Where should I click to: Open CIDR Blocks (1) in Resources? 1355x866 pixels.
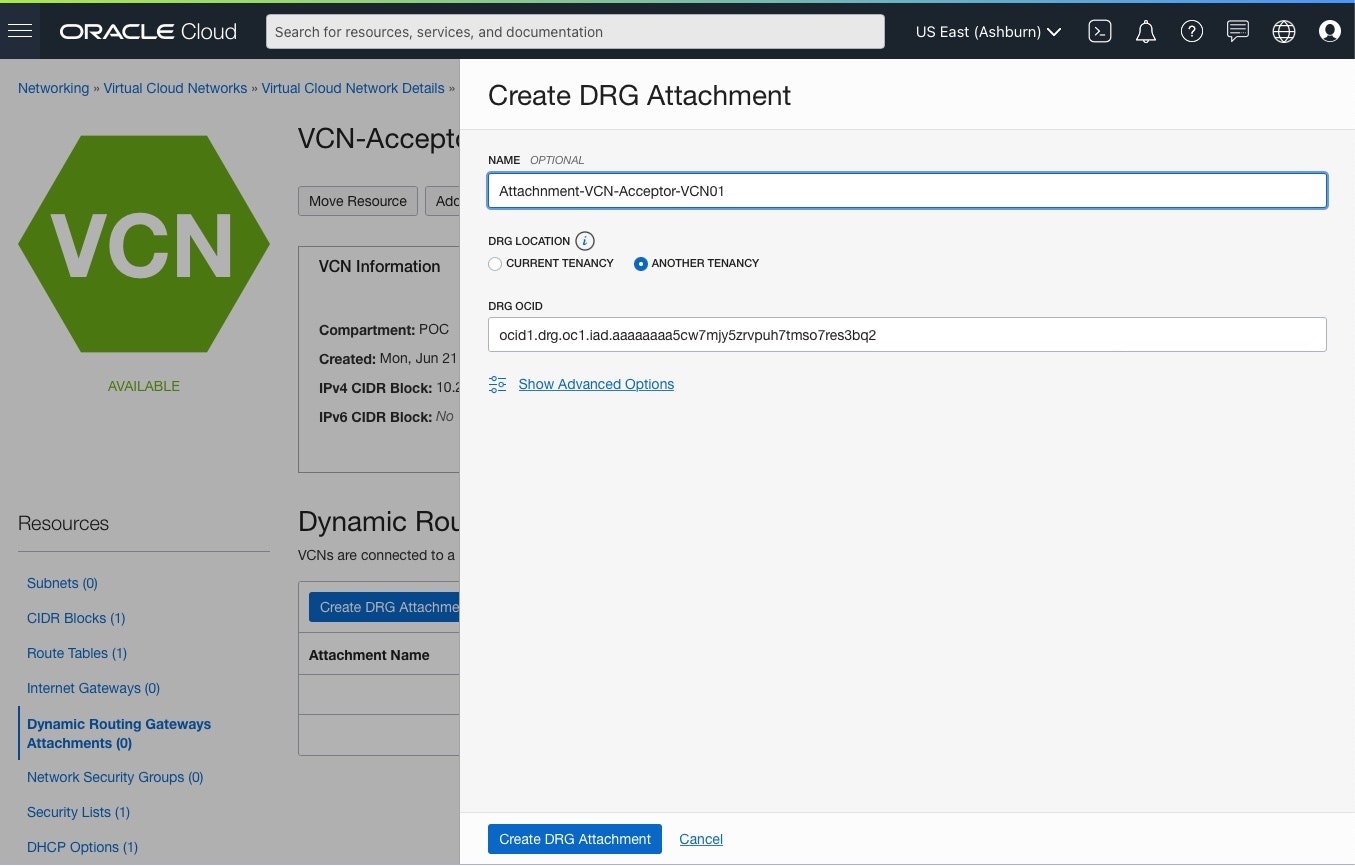click(x=76, y=618)
